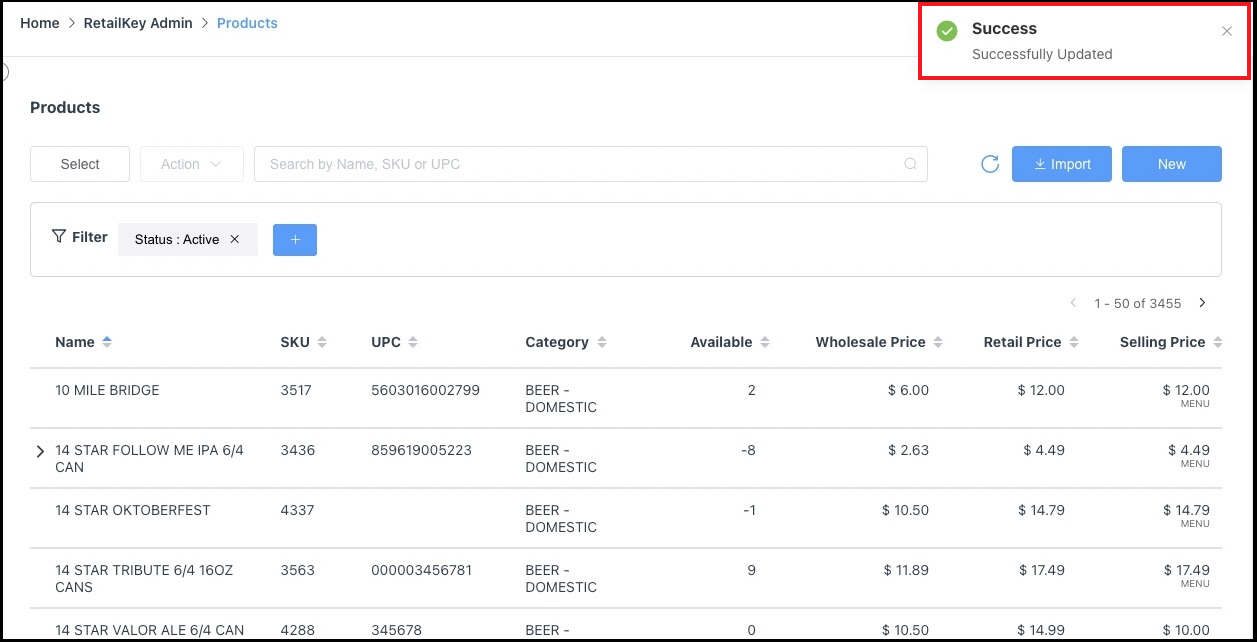The width and height of the screenshot is (1257, 642).
Task: Sort by SKU column arrows
Action: click(x=322, y=342)
